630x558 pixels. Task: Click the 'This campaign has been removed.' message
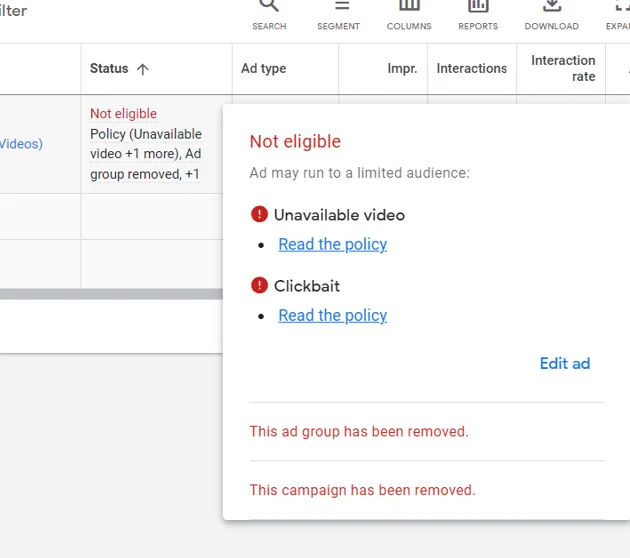point(362,490)
